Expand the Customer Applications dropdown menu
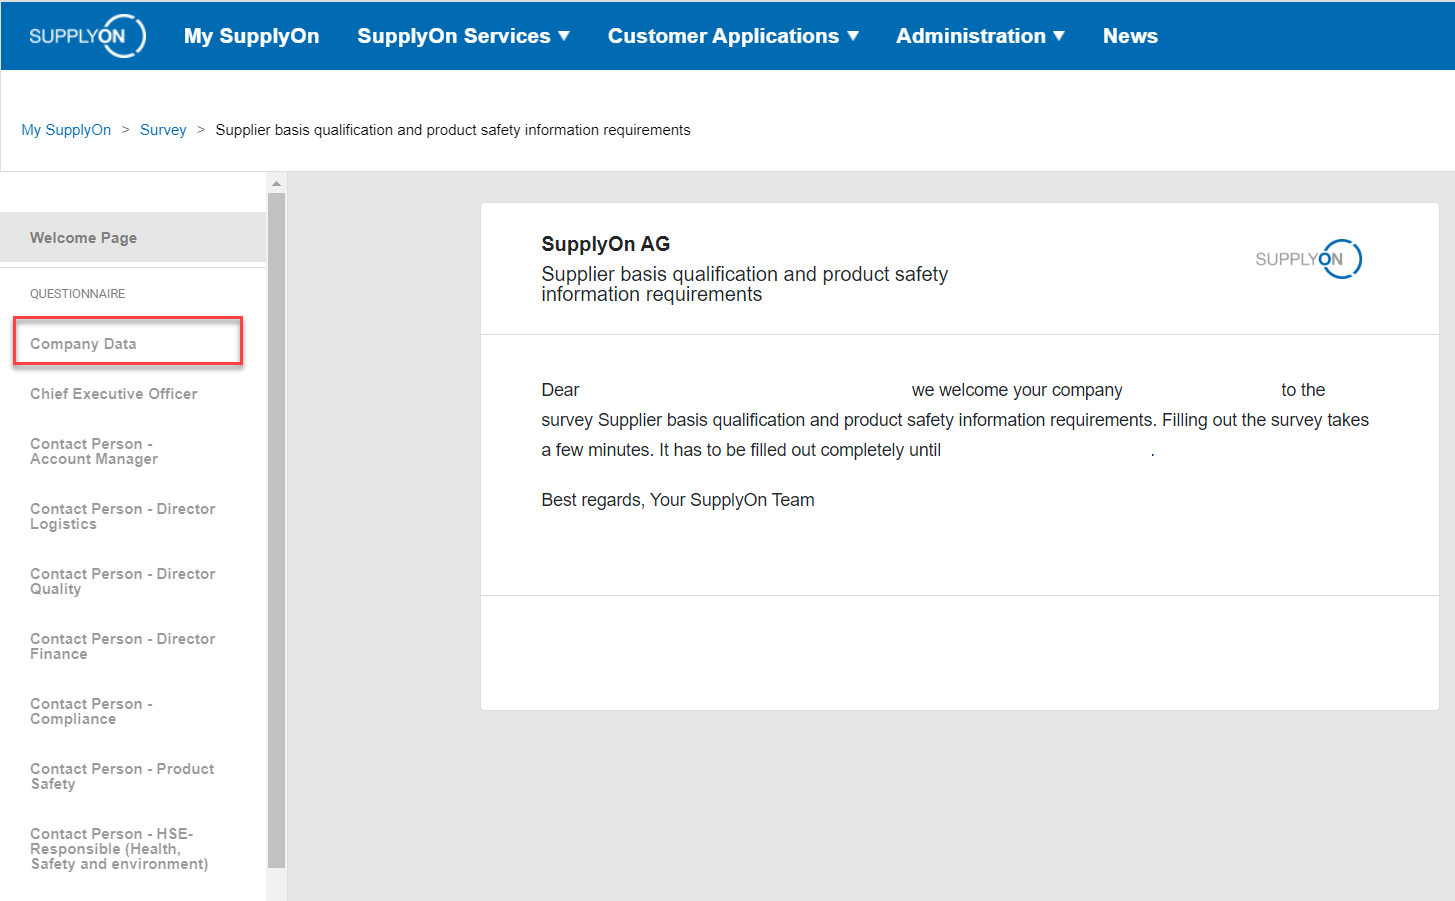This screenshot has height=901, width=1455. 733,36
